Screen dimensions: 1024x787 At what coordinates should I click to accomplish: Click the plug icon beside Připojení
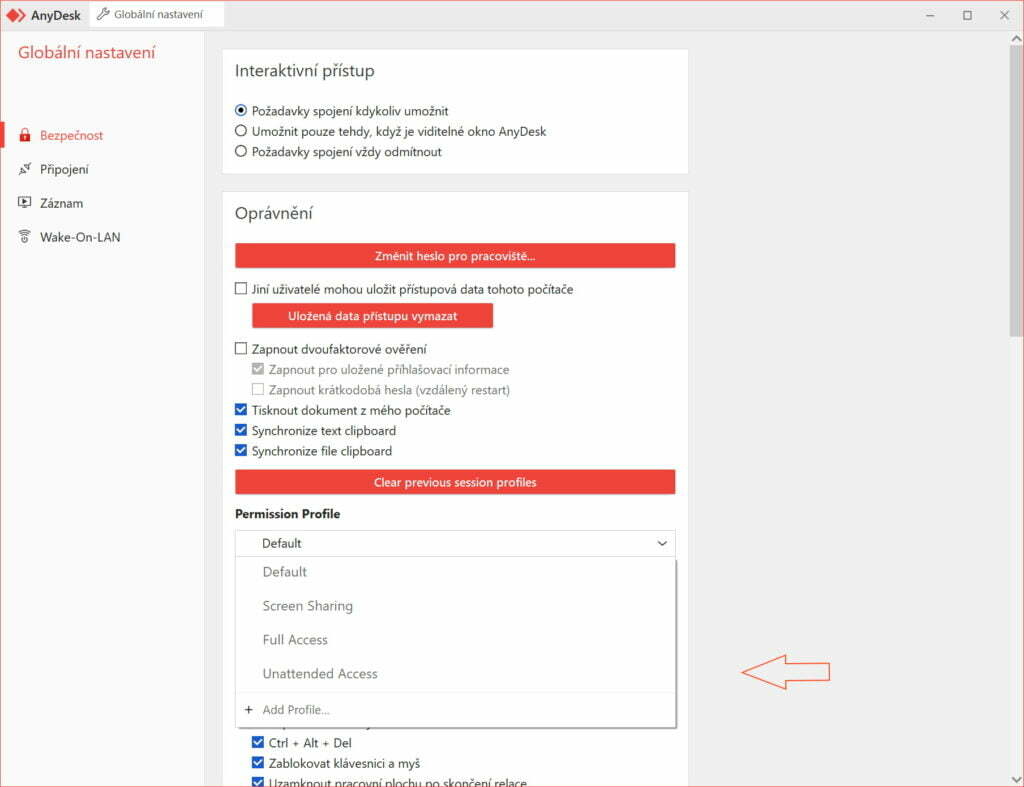click(25, 169)
